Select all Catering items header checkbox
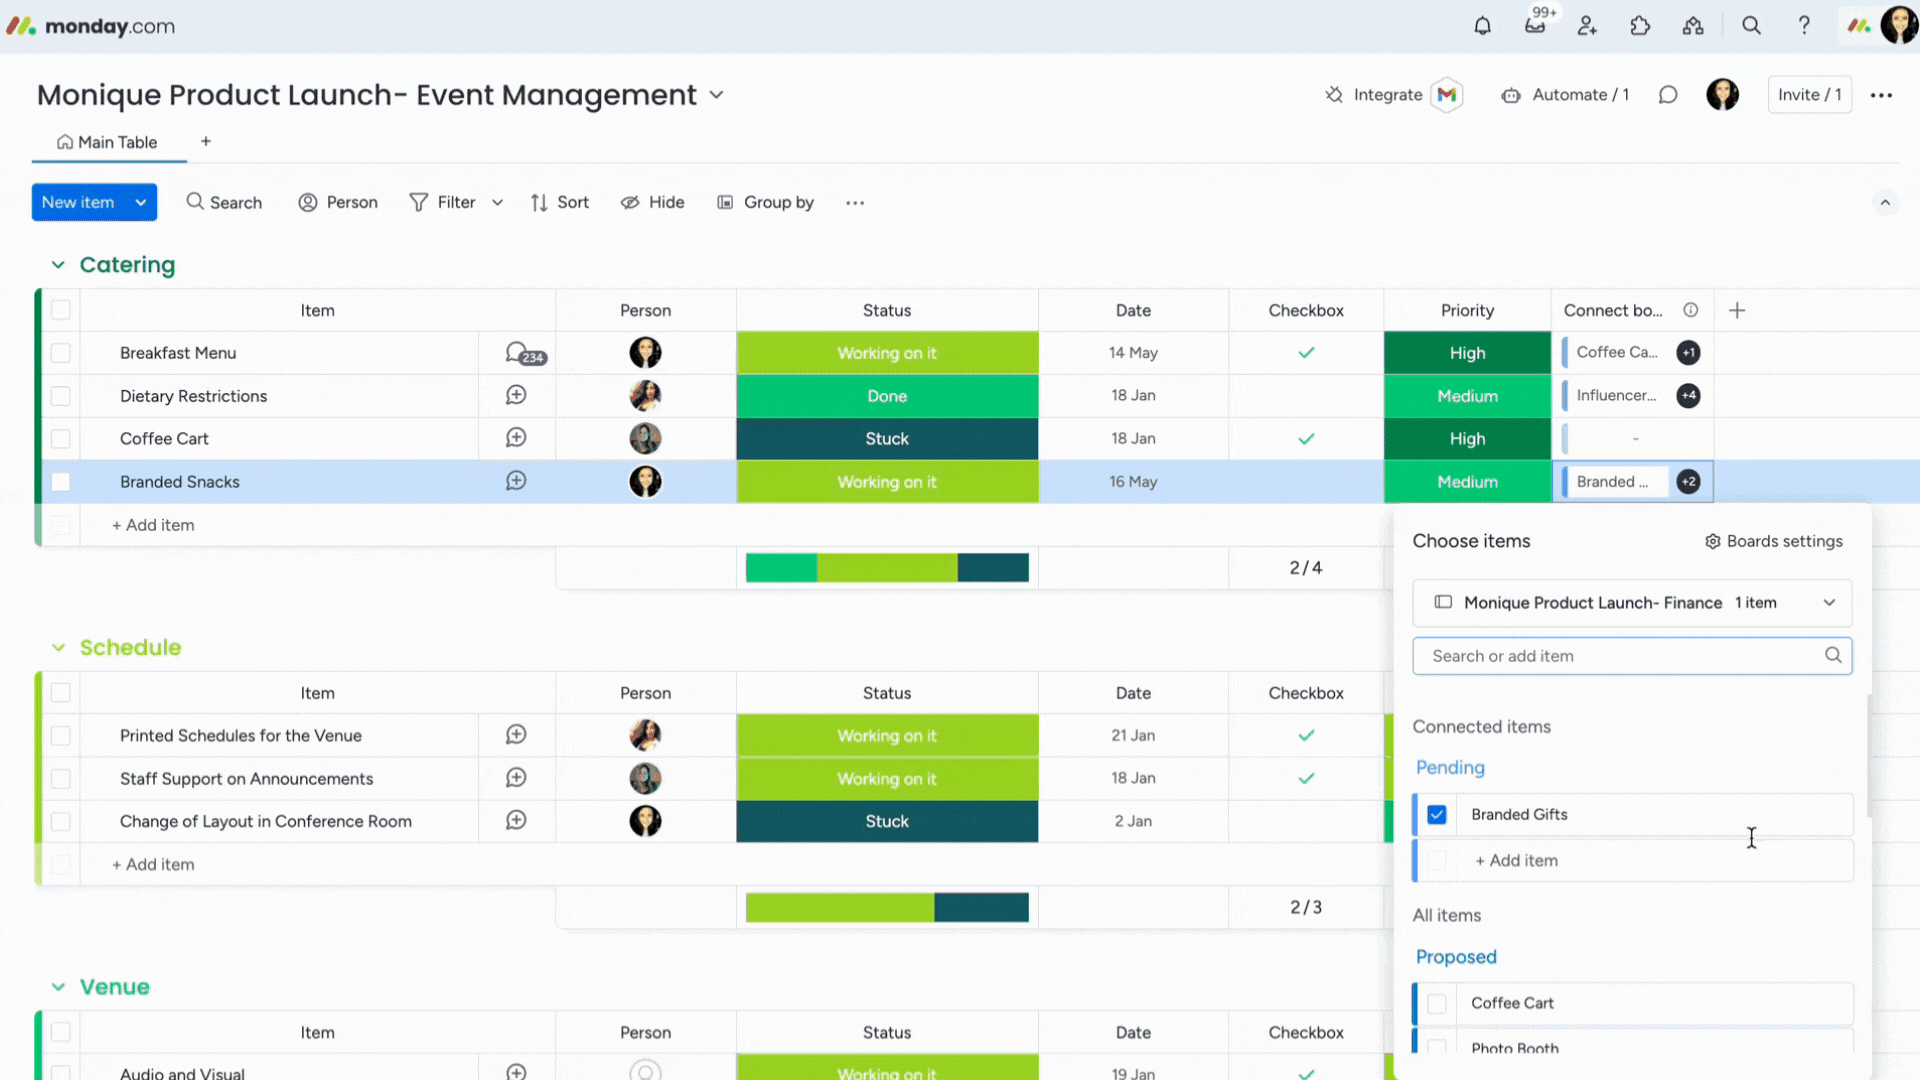 [x=61, y=310]
